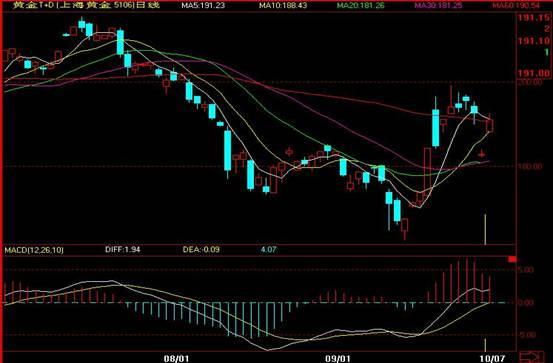The image size is (553, 363).
Task: Click the 10/07 date marker
Action: [492, 358]
